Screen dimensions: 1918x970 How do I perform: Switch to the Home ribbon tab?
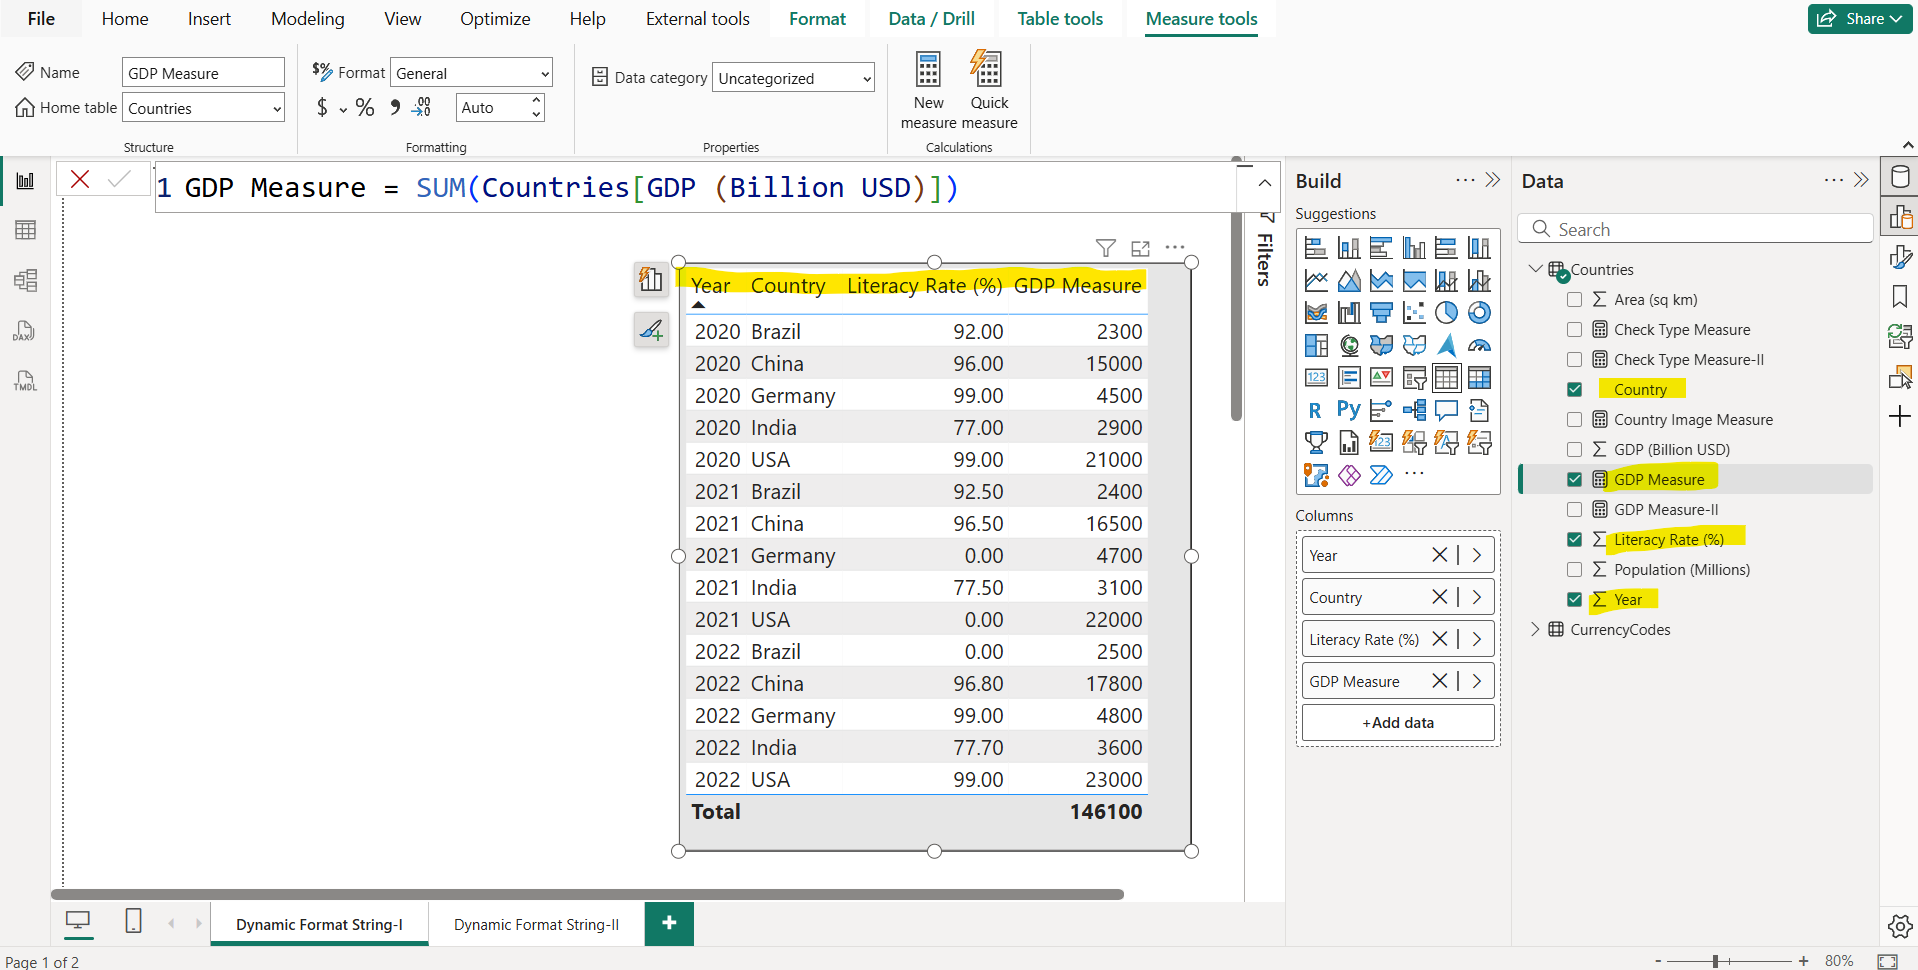click(x=124, y=18)
